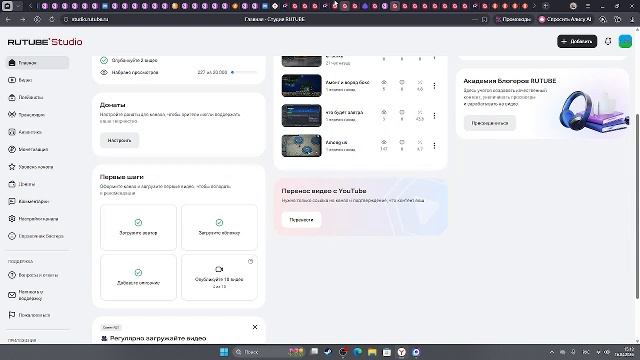
Task: Open the notifications bell icon
Action: point(608,41)
